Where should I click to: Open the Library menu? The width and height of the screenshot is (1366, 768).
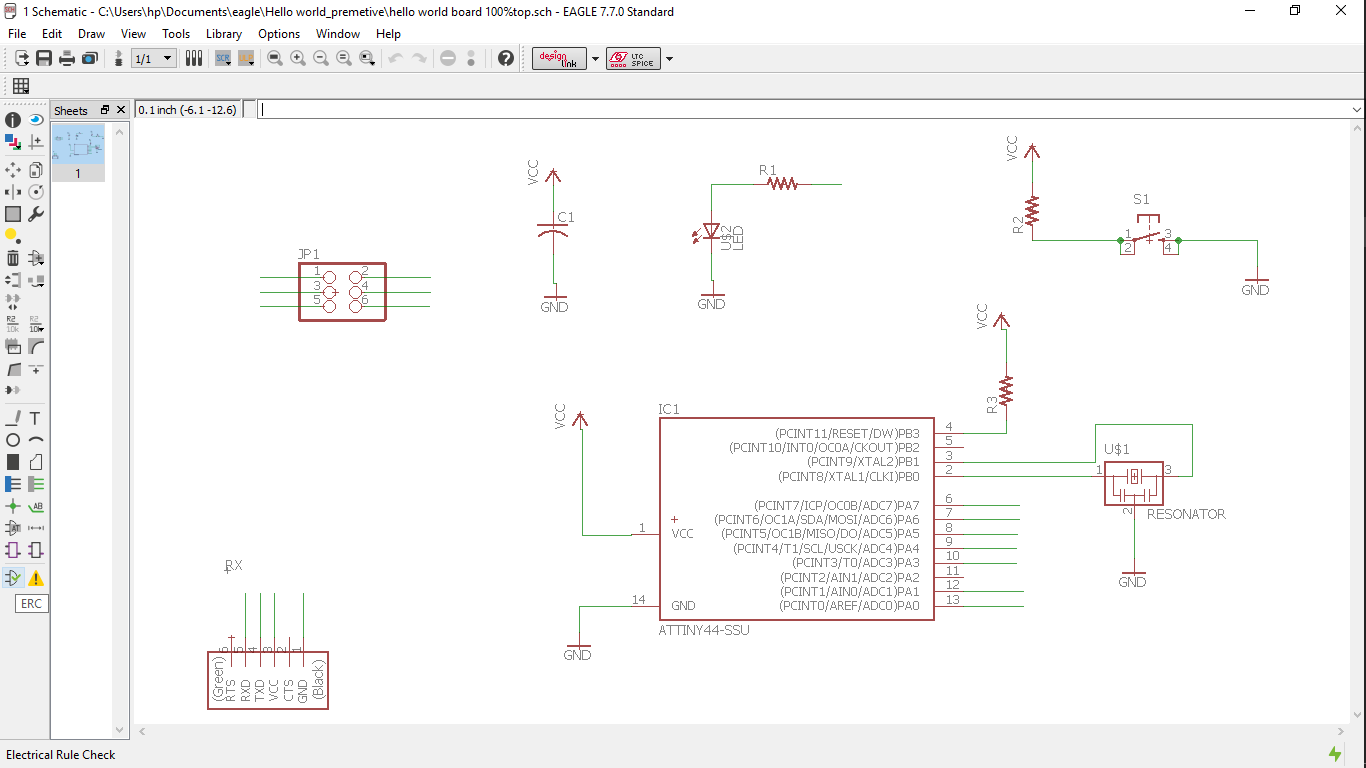224,34
